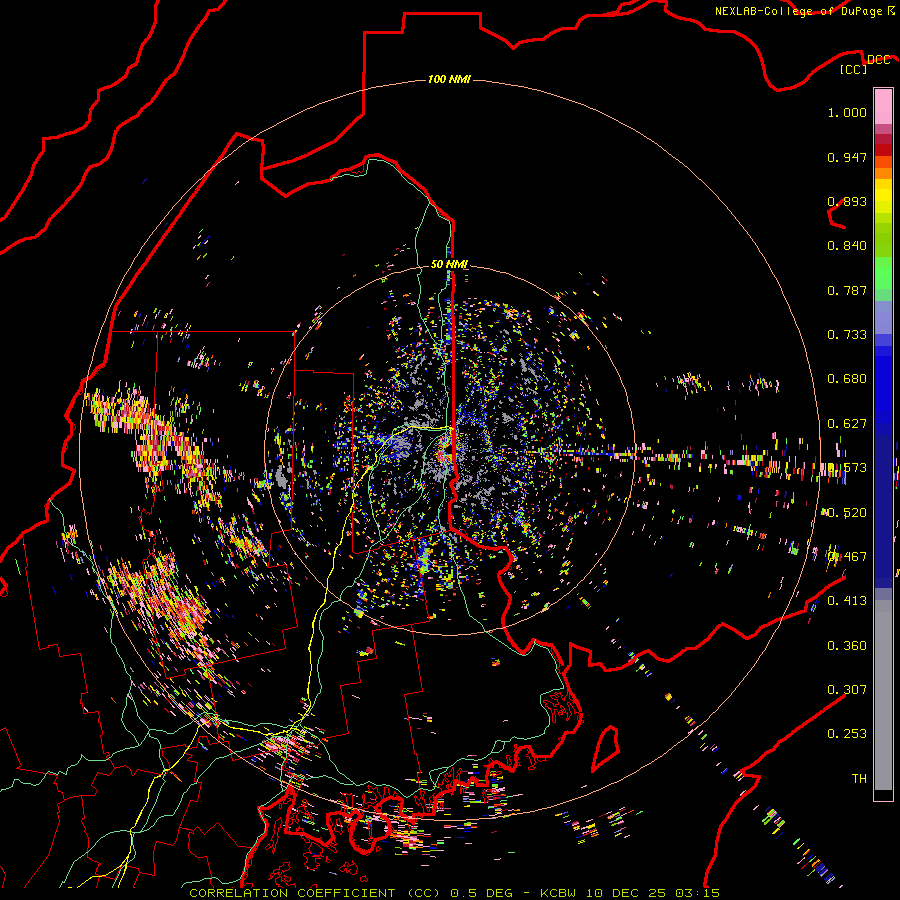Click the 1.000 value on the color scale

tap(847, 112)
